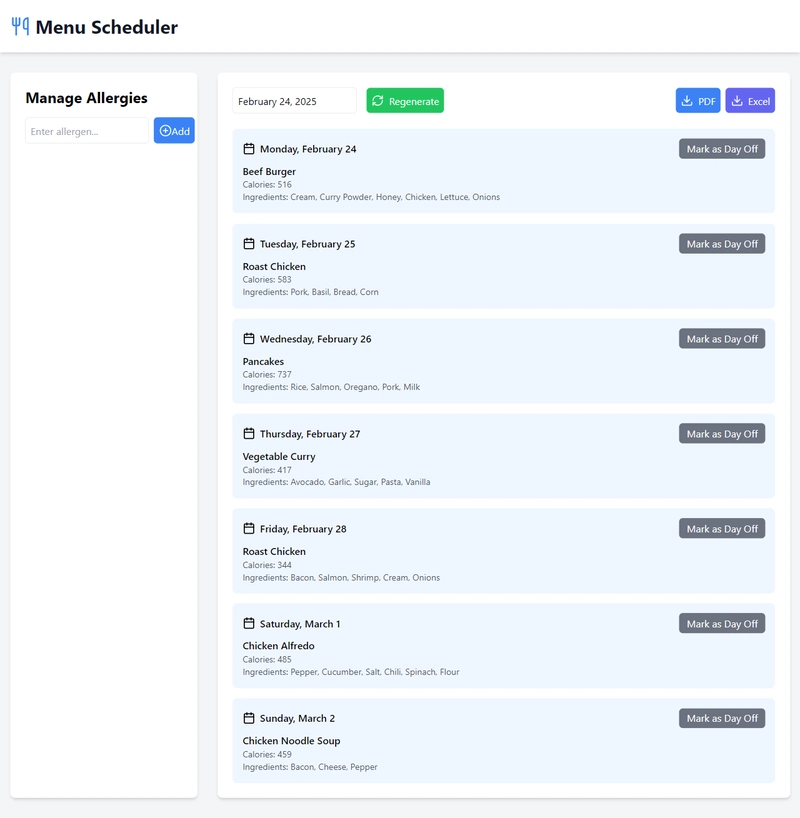Export the menu to Excel
The image size is (800, 818).
point(750,101)
